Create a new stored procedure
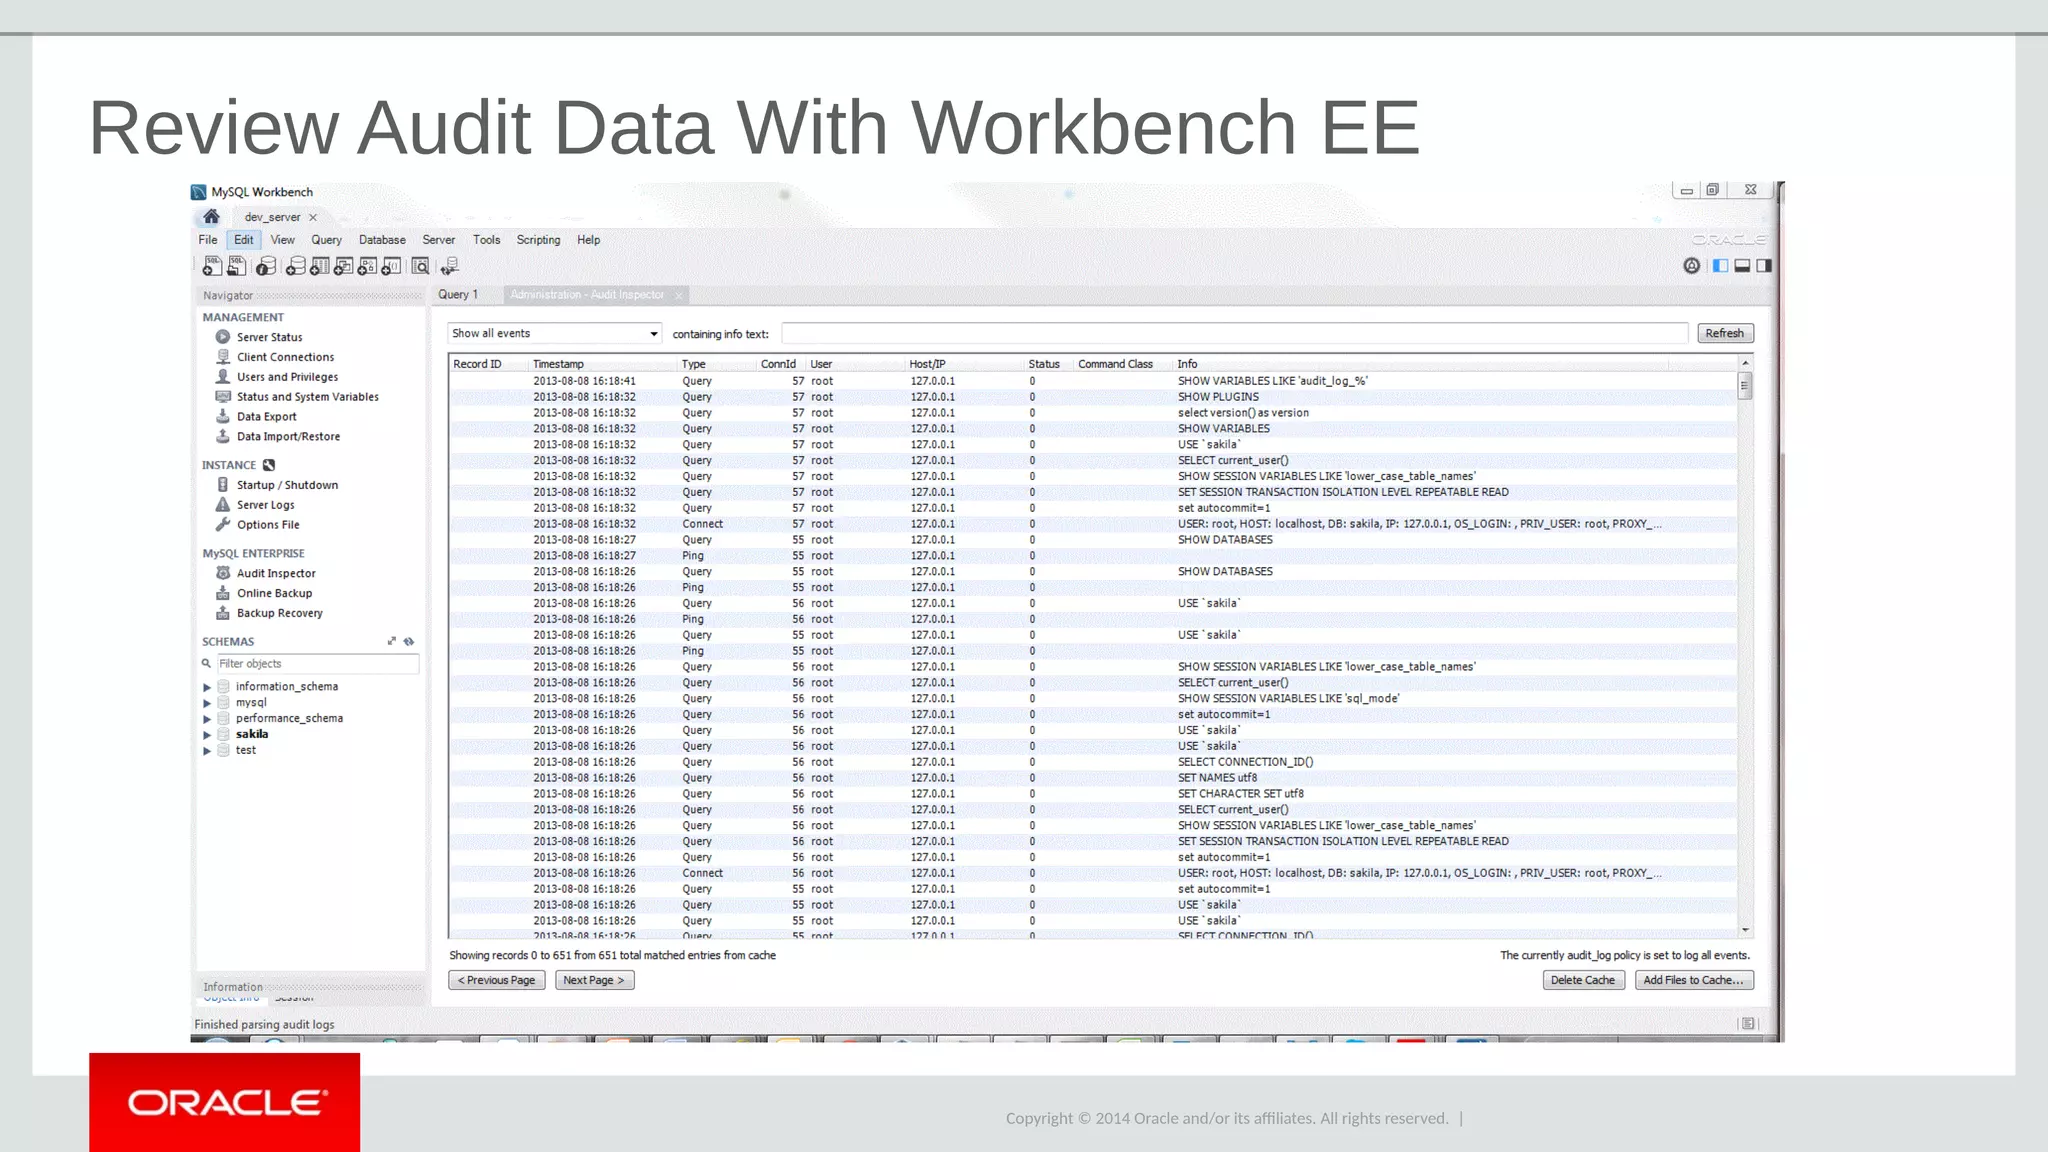This screenshot has height=1152, width=2048. pos(367,266)
